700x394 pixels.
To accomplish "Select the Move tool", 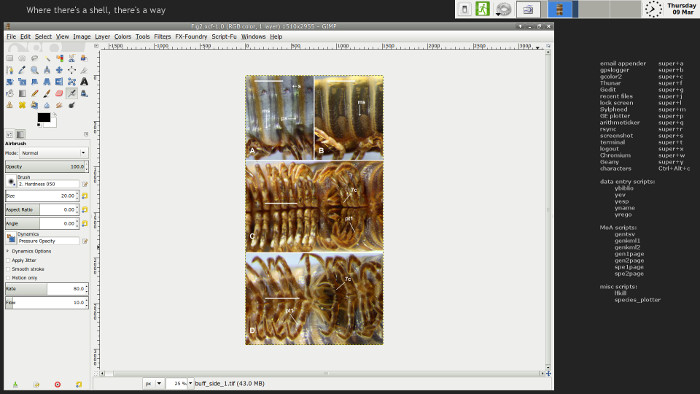I will coord(59,70).
